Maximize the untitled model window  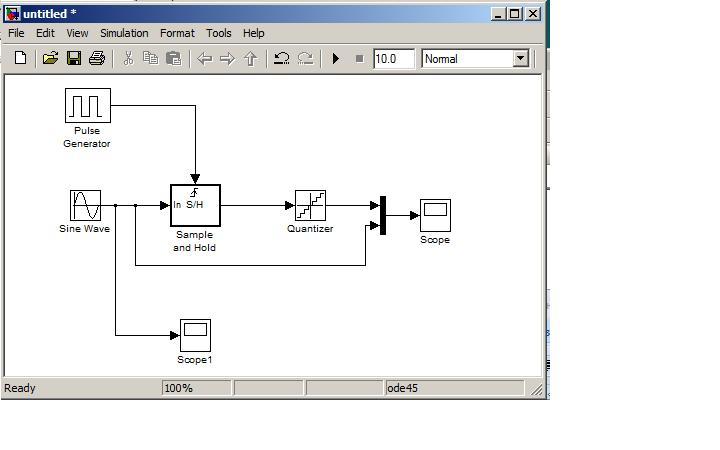514,14
